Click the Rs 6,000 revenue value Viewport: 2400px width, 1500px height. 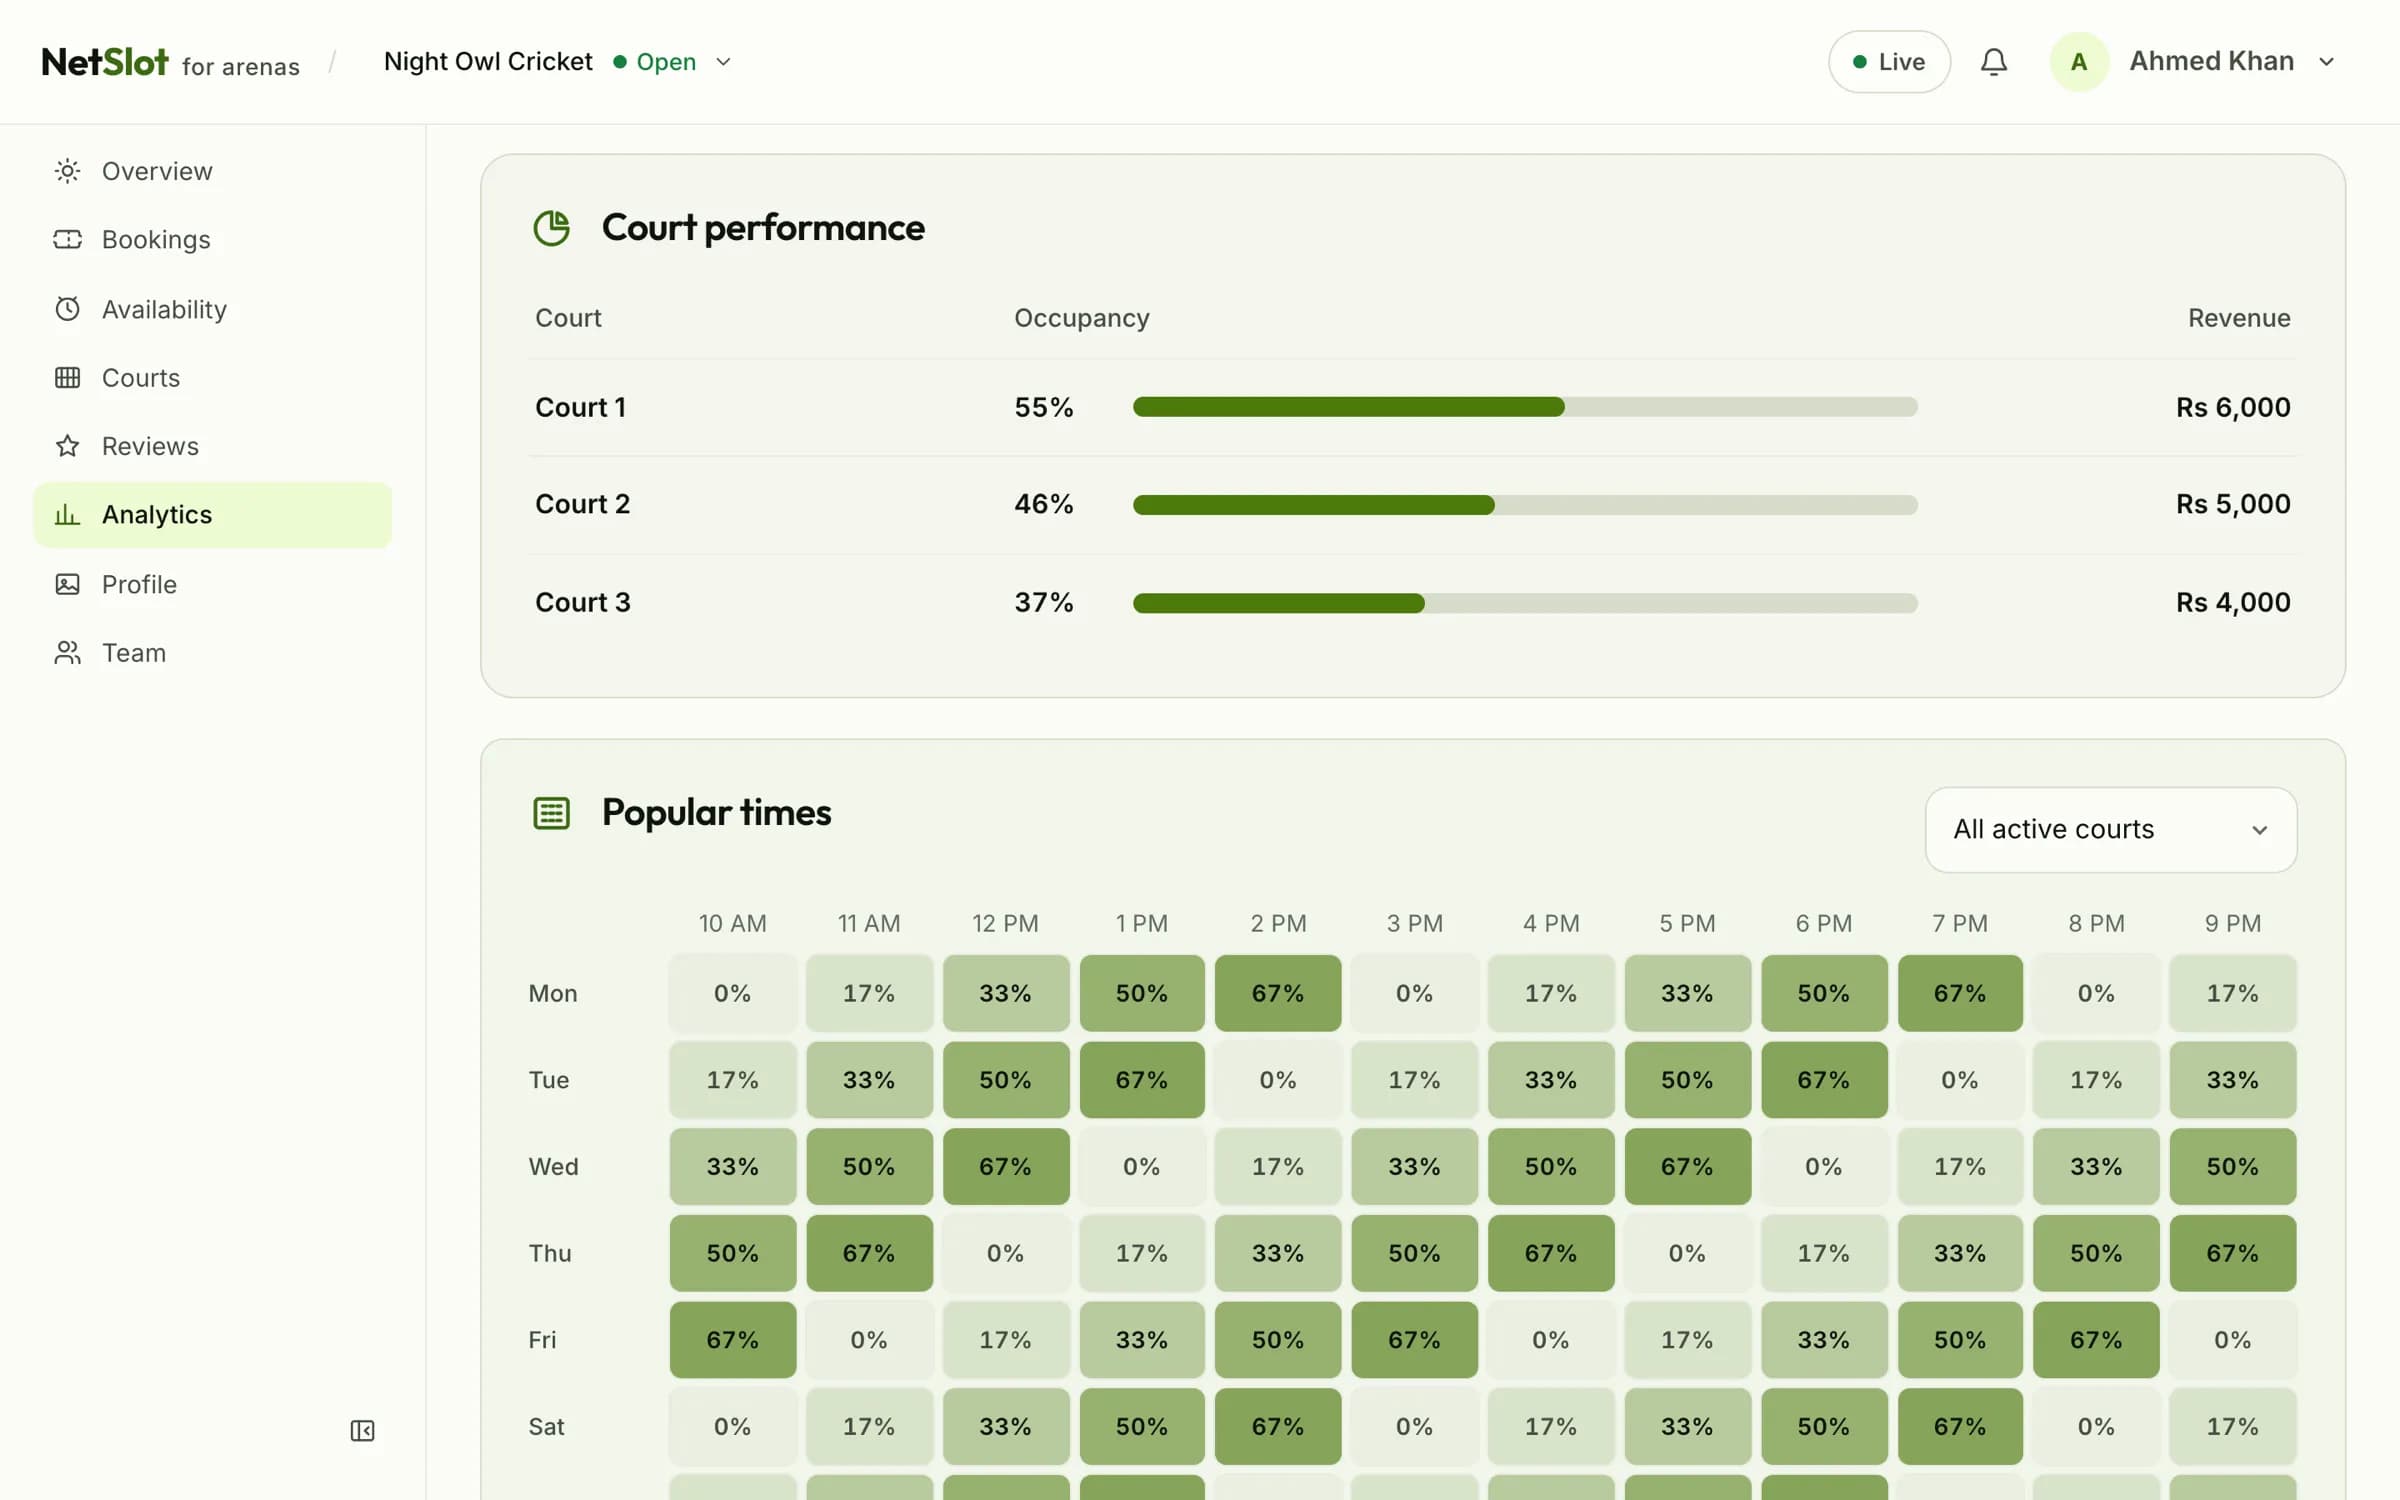pos(2233,407)
